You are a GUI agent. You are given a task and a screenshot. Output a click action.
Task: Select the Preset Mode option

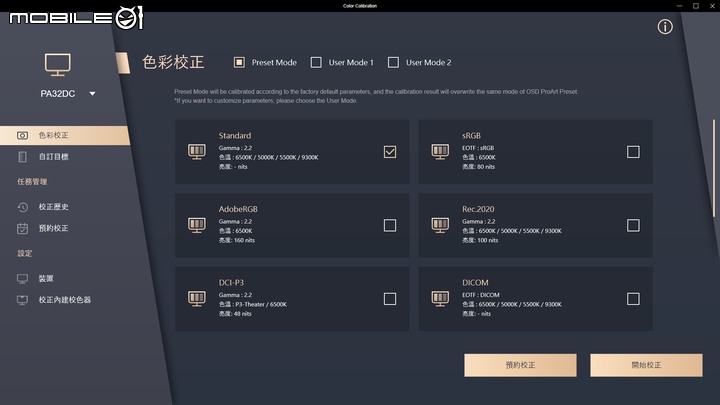point(239,62)
